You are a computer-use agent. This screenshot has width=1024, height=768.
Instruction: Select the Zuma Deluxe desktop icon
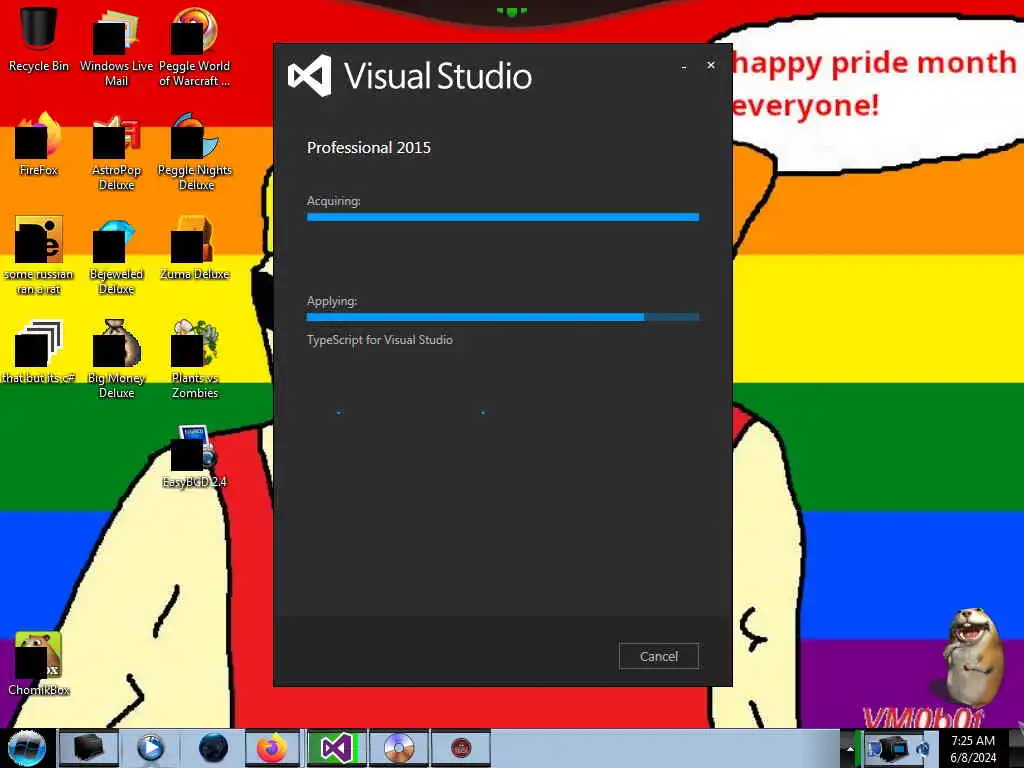pyautogui.click(x=195, y=248)
